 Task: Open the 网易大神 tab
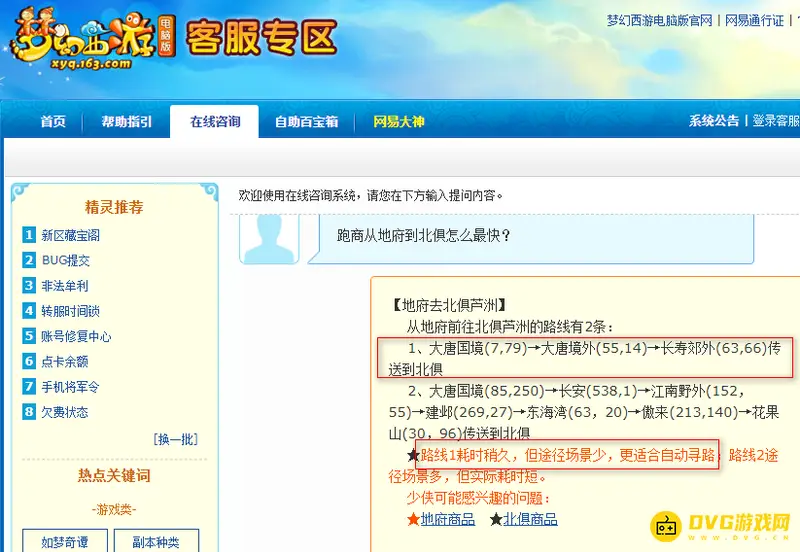[x=398, y=121]
